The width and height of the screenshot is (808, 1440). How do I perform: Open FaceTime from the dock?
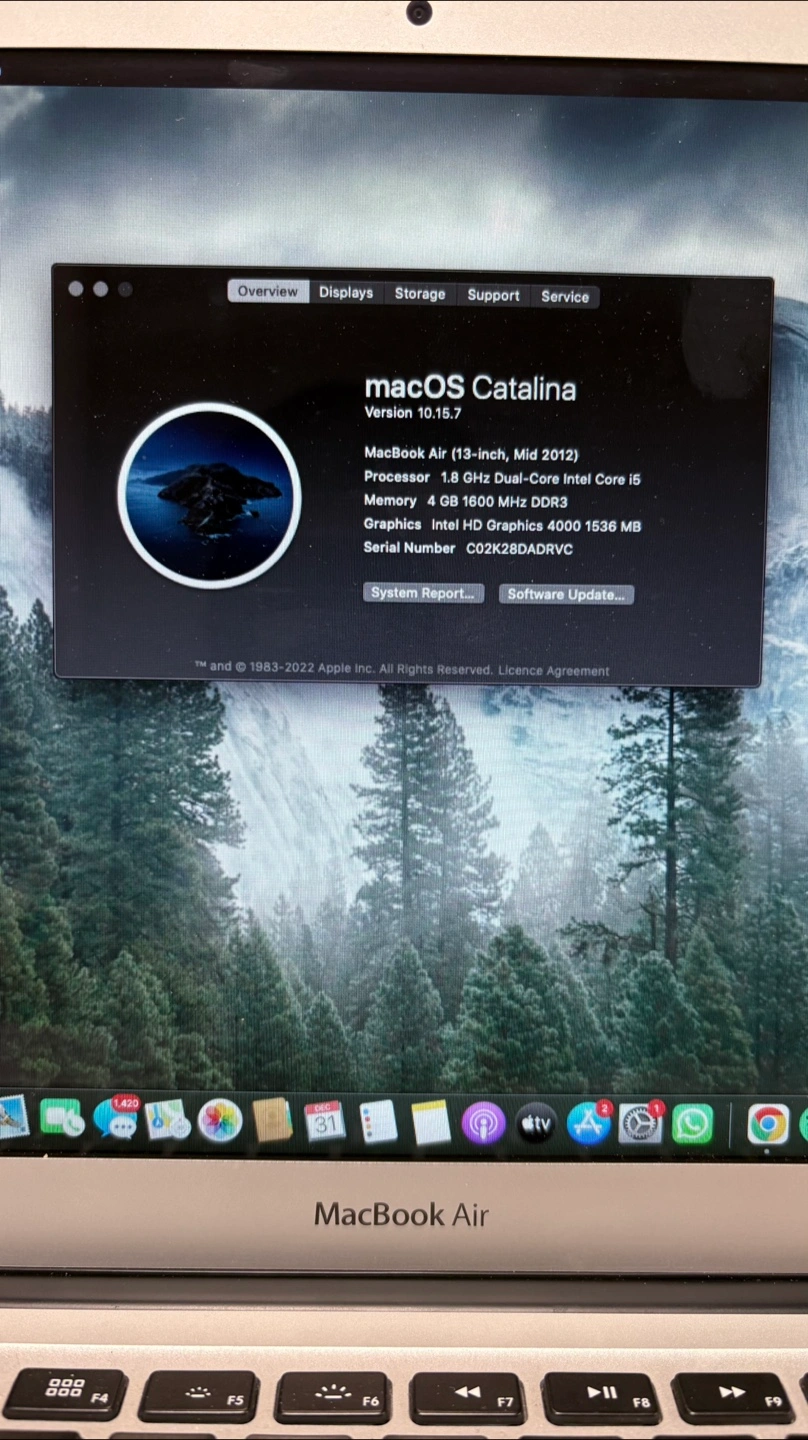(x=61, y=1119)
